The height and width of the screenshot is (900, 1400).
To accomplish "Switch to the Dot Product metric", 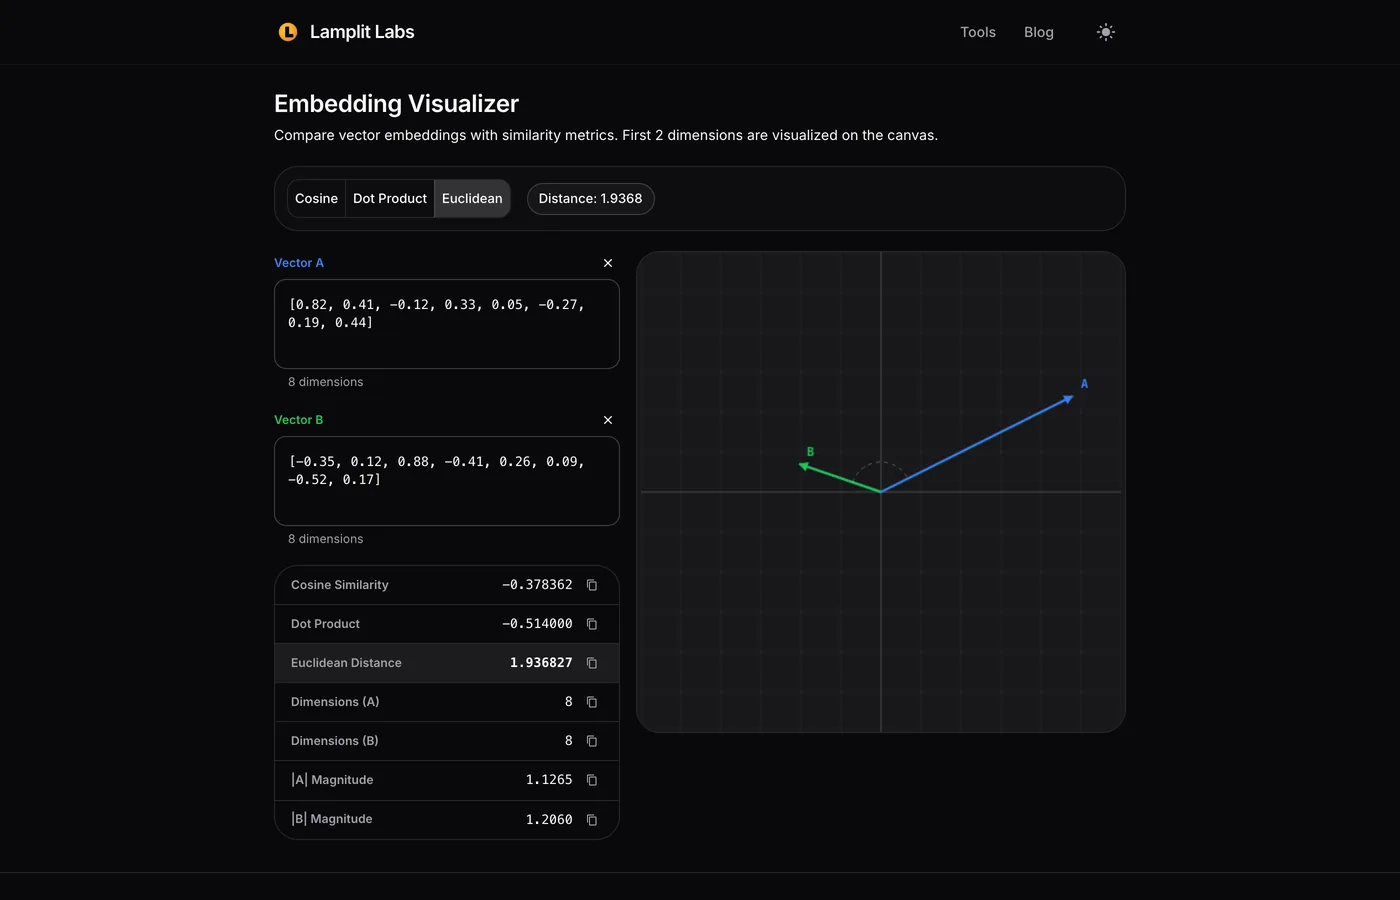I will point(390,198).
